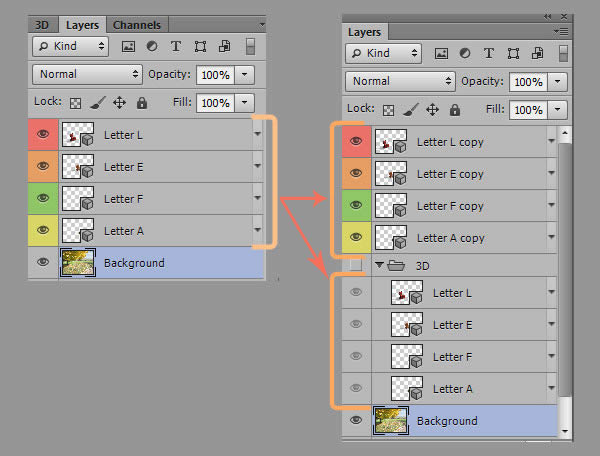Click the adjustment layer filter in the left panel

152,46
